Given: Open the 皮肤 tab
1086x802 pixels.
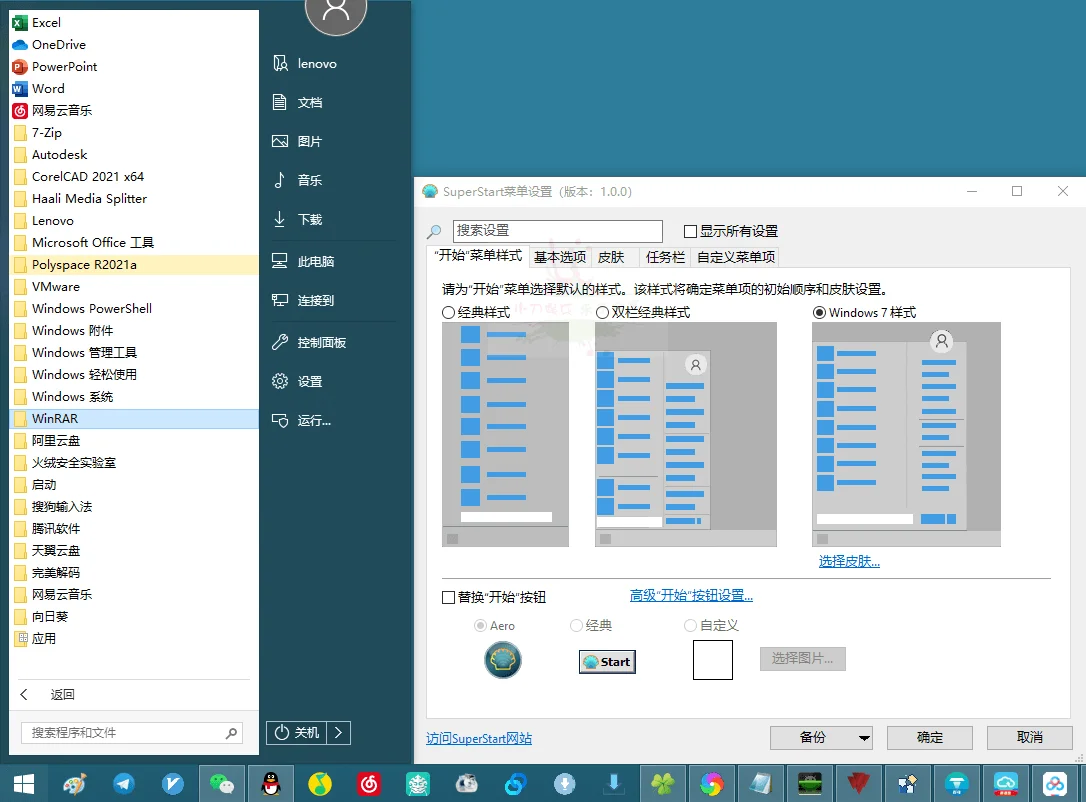Looking at the screenshot, I should point(612,257).
